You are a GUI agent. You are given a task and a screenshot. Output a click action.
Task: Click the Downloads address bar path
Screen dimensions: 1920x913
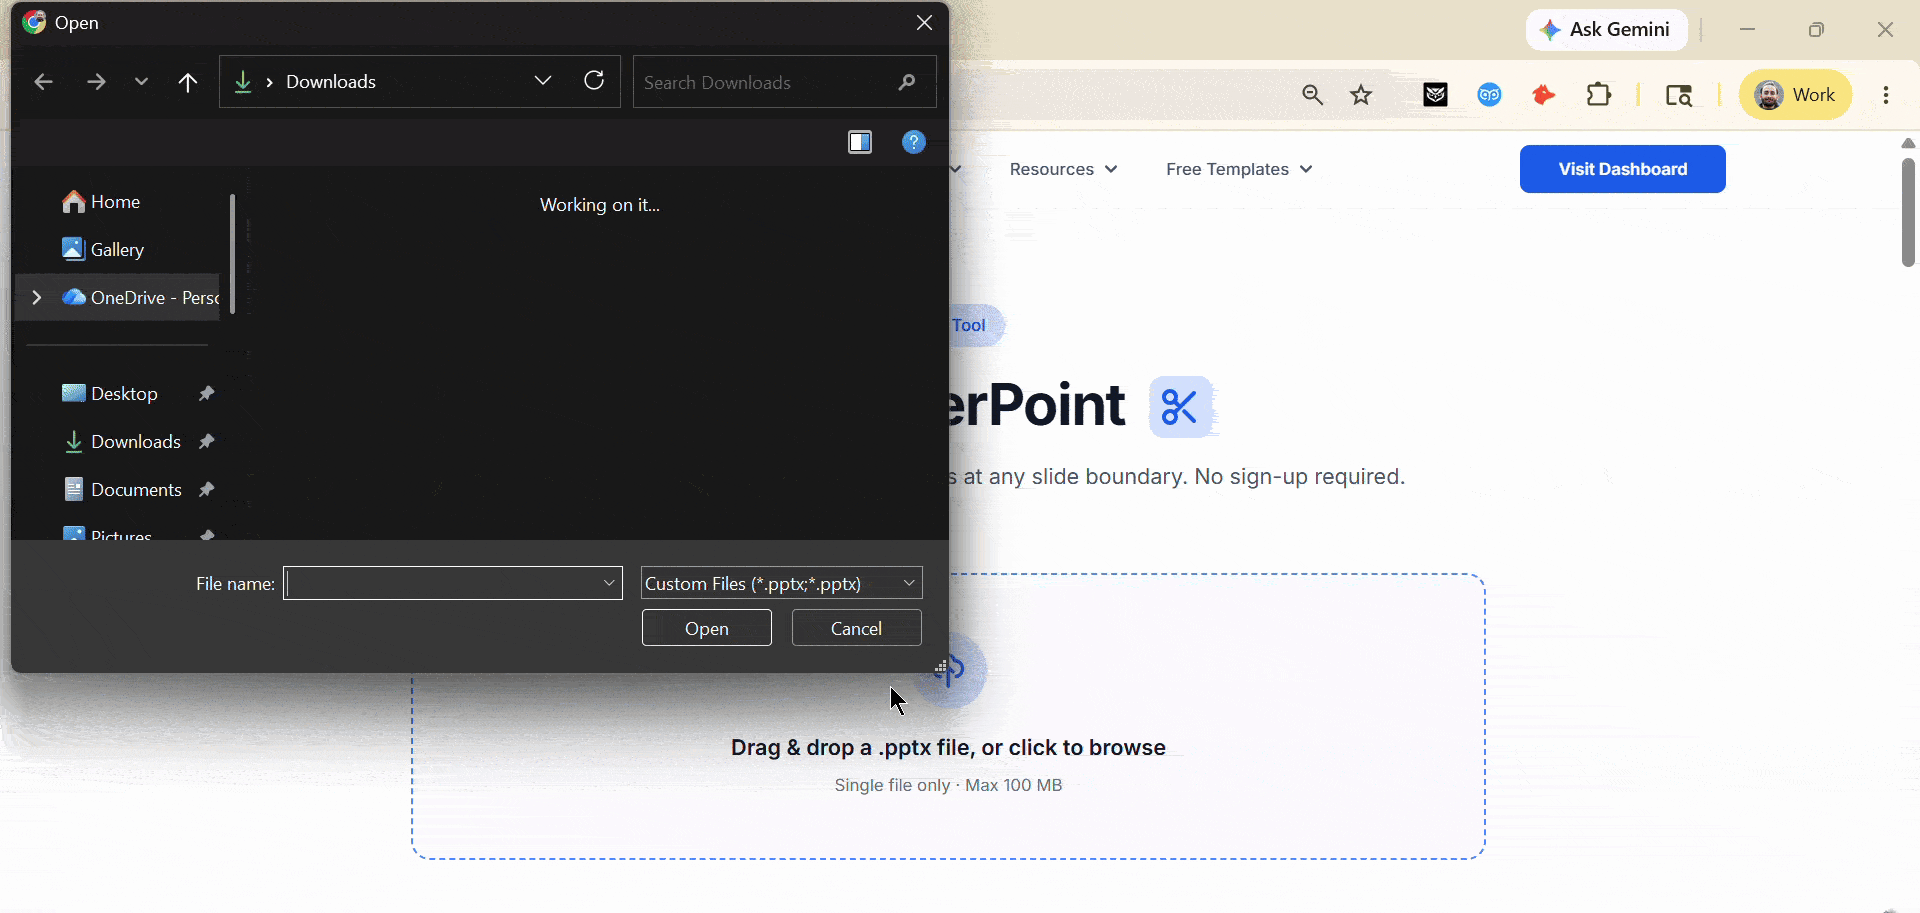331,82
